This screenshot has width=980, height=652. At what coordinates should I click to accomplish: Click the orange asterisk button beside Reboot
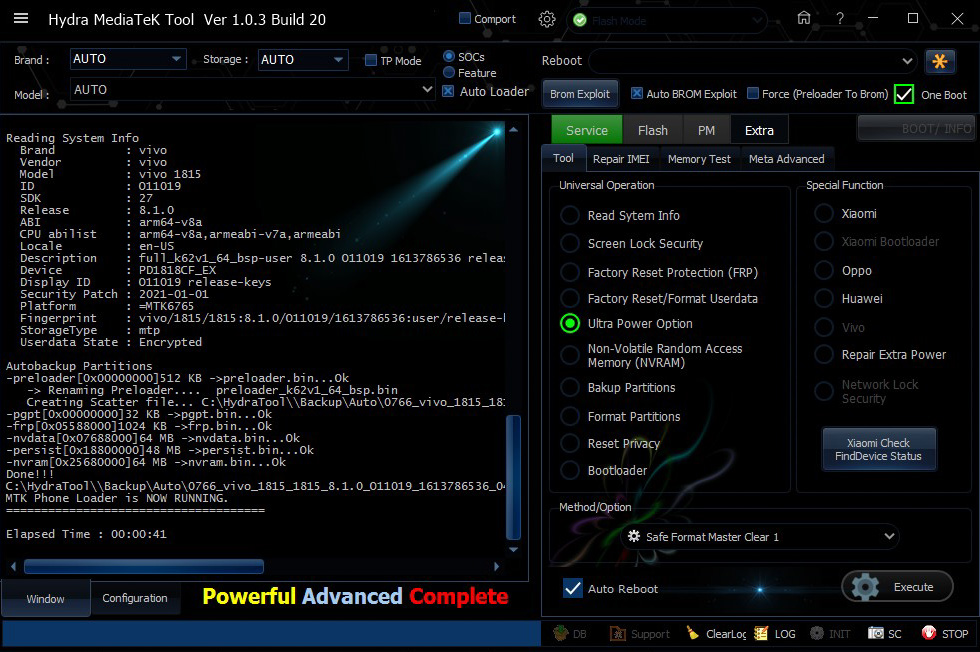[940, 61]
